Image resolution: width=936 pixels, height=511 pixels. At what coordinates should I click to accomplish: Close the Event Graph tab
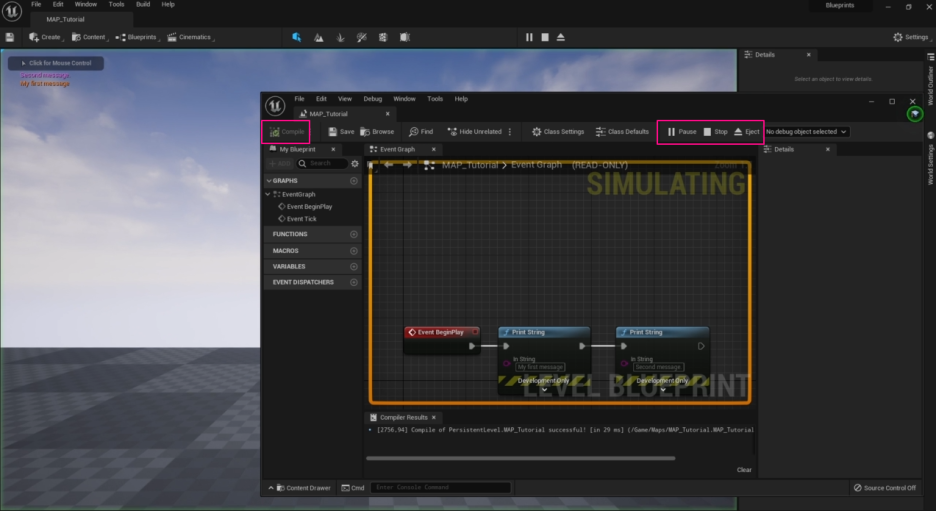coord(434,149)
